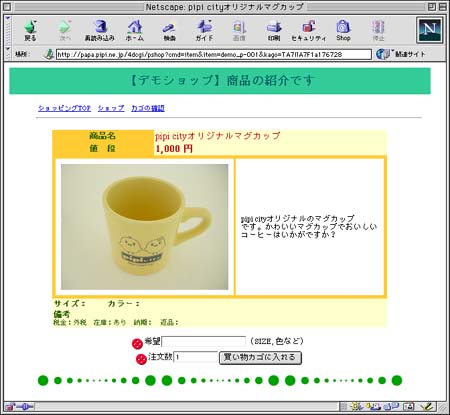This screenshot has height=415, width=450.
Task: Click the 買い物カゴに入れる button
Action: (260, 358)
